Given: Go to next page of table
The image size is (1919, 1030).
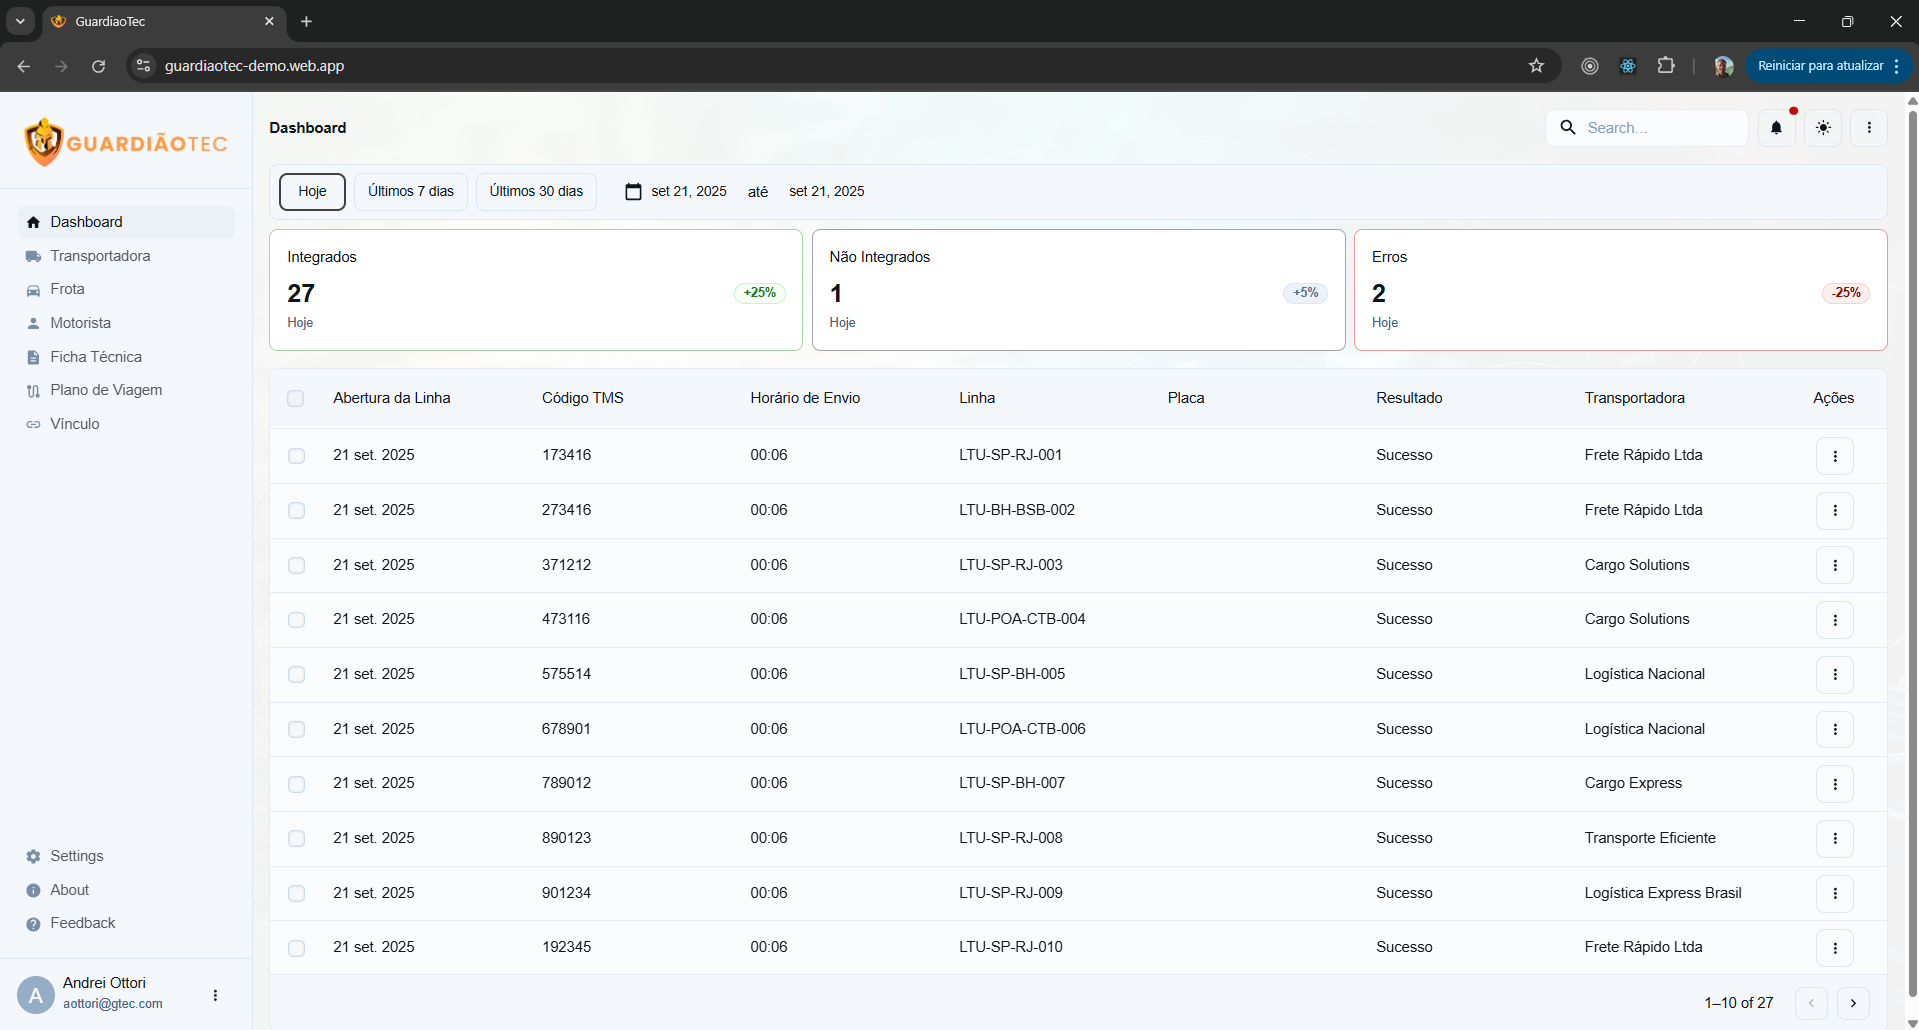Looking at the screenshot, I should [1852, 1003].
